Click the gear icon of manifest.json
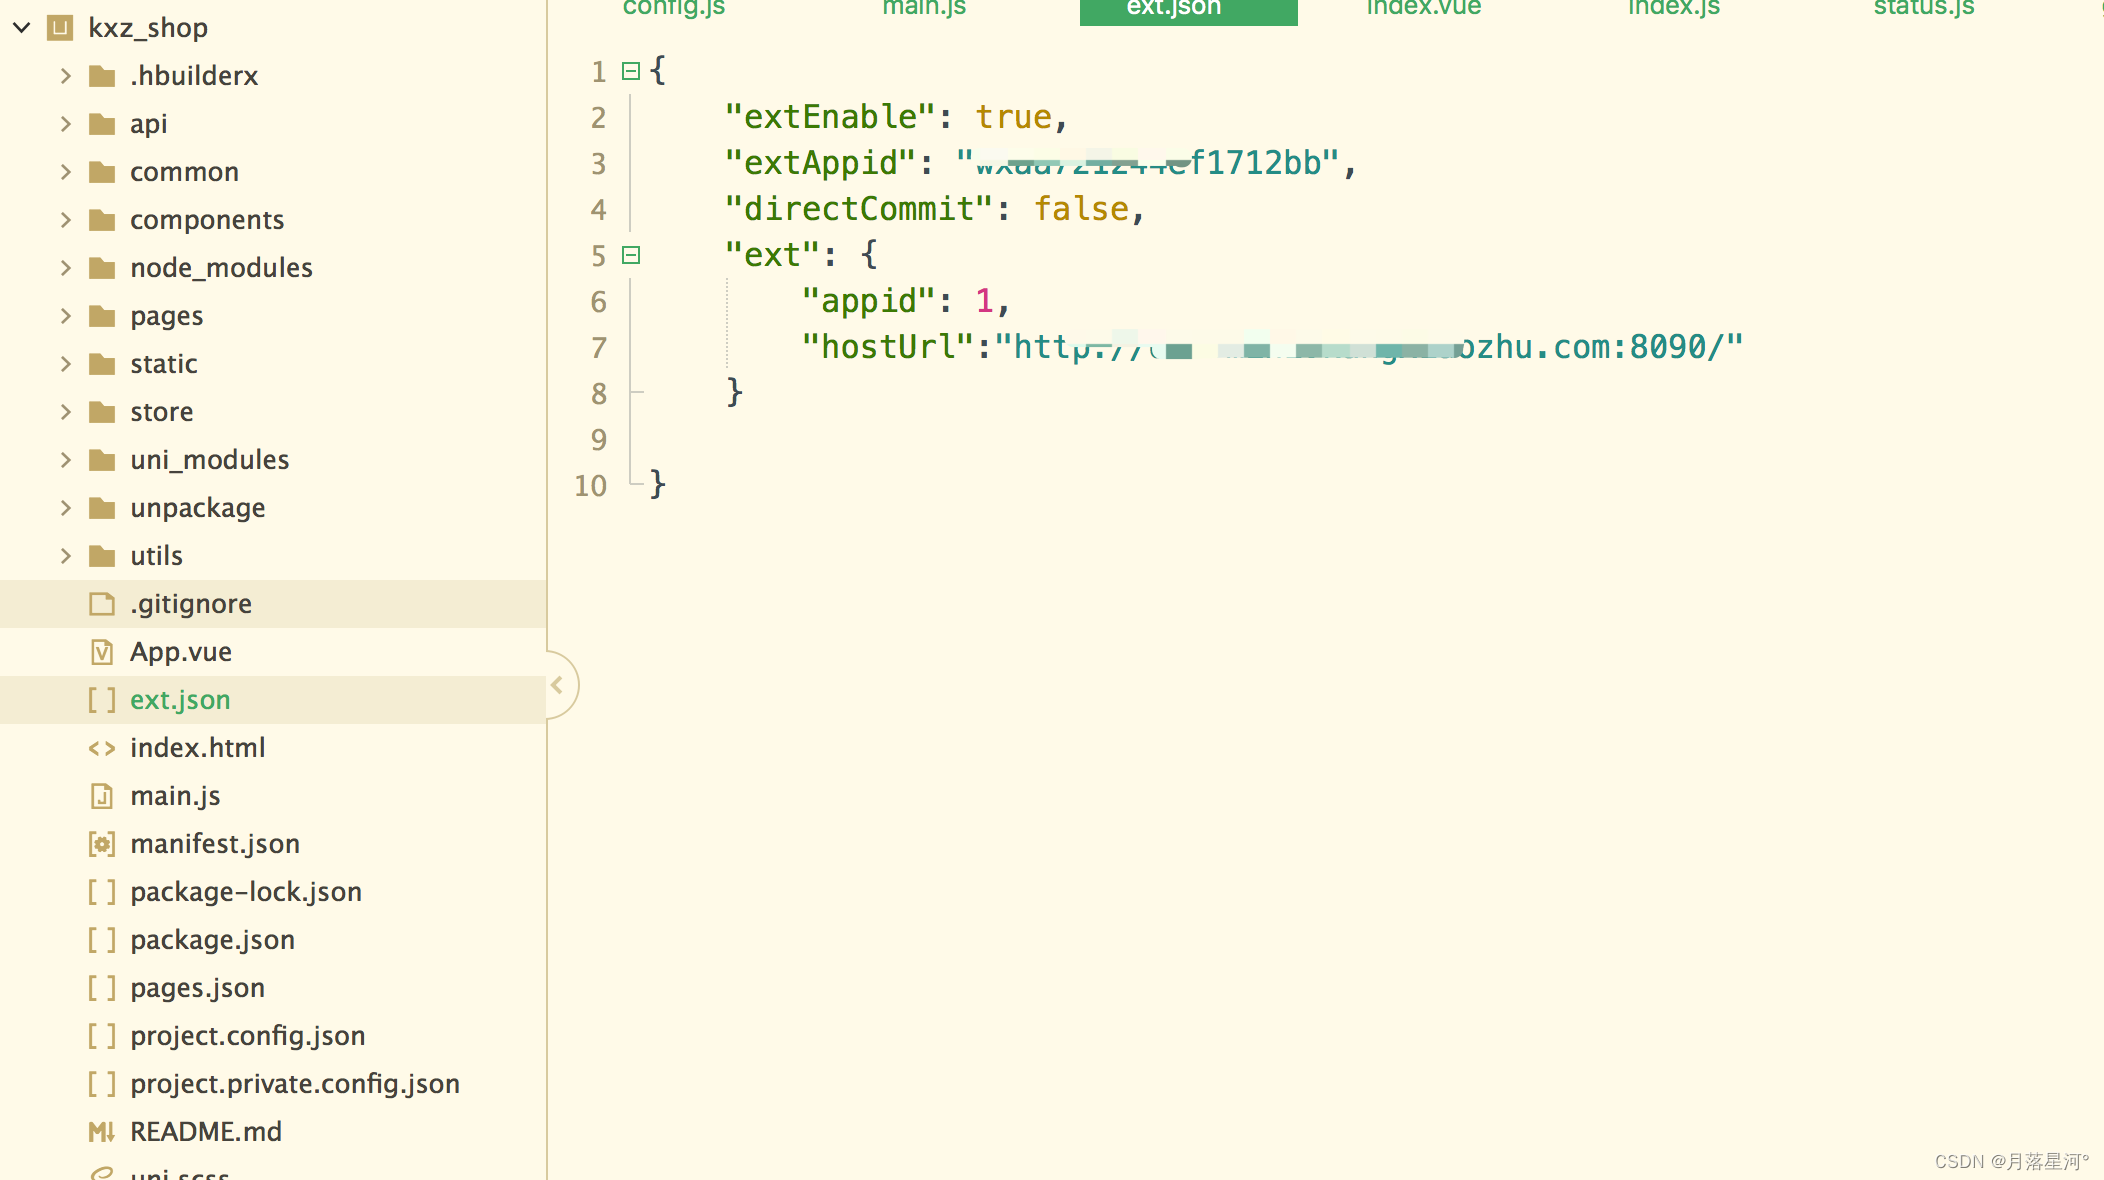 pyautogui.click(x=102, y=843)
